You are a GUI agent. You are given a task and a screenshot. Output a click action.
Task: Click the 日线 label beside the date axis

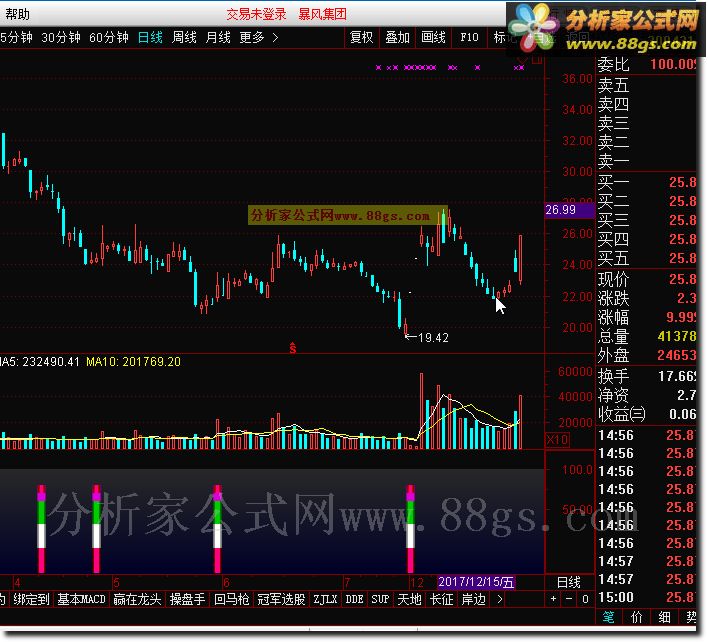[x=568, y=582]
